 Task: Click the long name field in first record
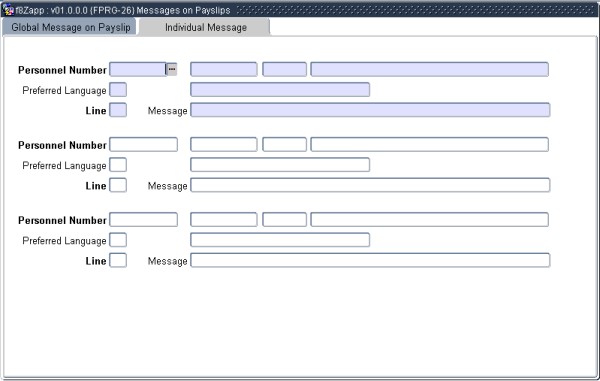pyautogui.click(x=430, y=69)
